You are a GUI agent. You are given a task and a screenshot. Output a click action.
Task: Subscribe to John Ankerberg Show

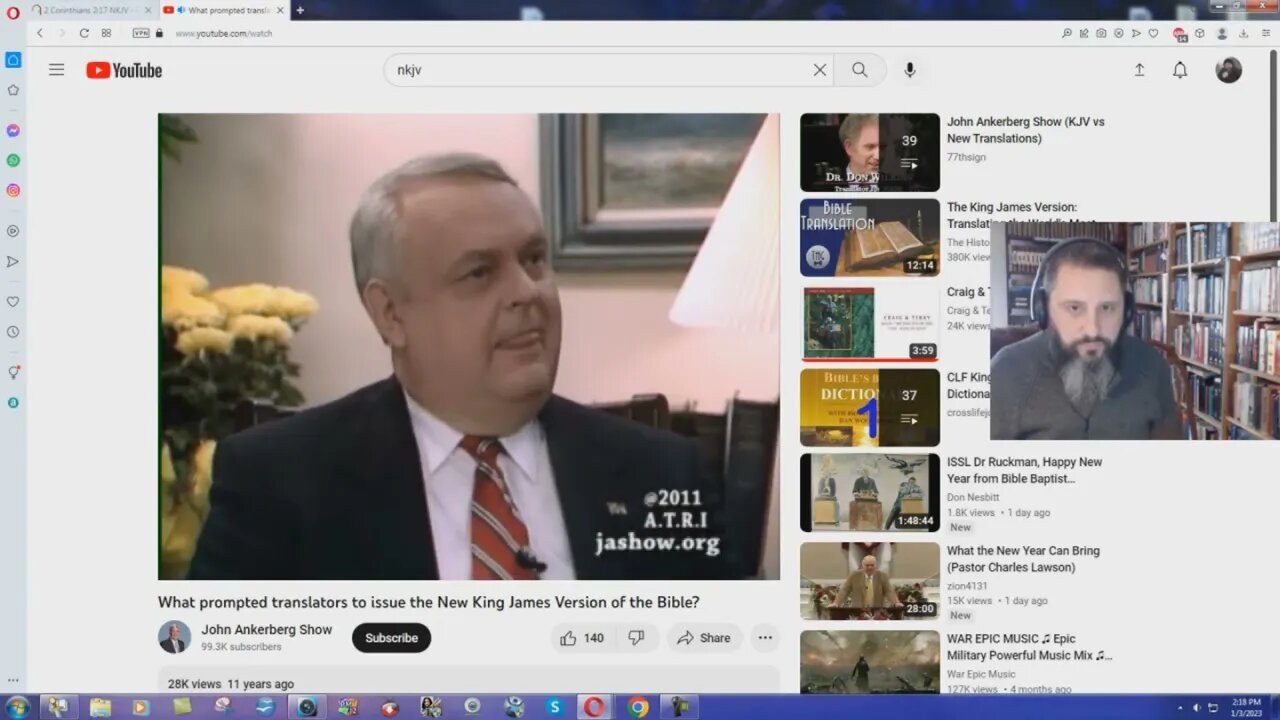pos(391,638)
